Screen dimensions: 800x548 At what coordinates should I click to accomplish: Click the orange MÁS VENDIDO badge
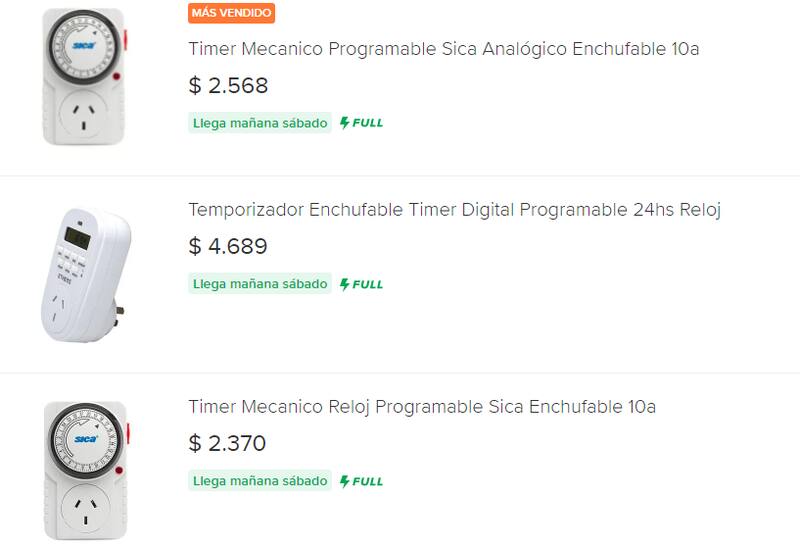point(231,13)
